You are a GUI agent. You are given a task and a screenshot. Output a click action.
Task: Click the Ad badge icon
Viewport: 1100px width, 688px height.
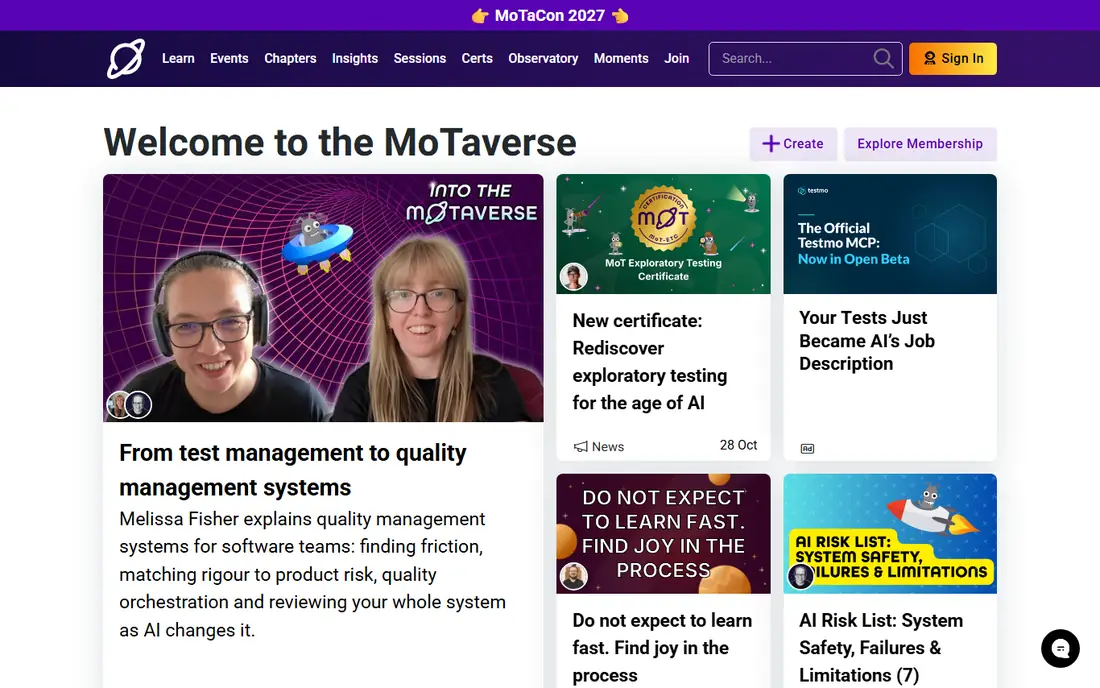[x=807, y=449]
